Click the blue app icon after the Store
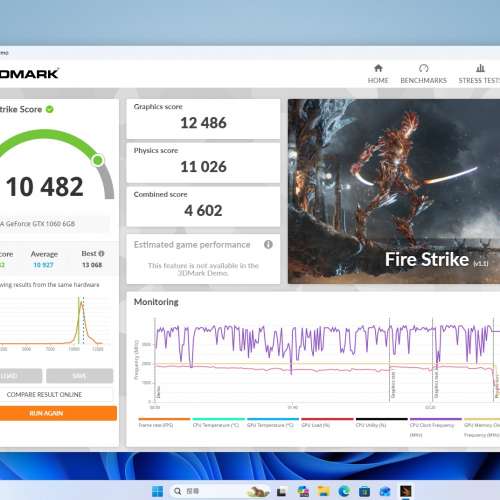The width and height of the screenshot is (500, 500). [x=385, y=491]
